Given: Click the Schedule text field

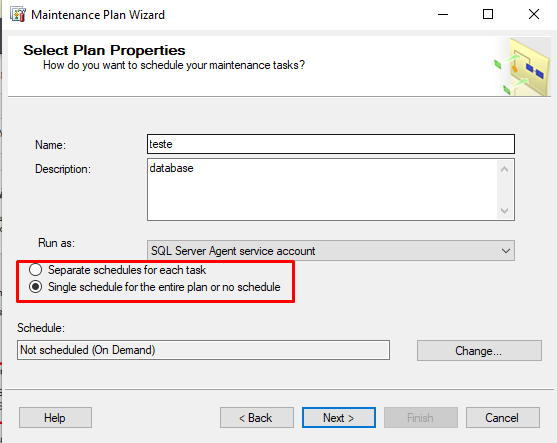Looking at the screenshot, I should [x=204, y=350].
